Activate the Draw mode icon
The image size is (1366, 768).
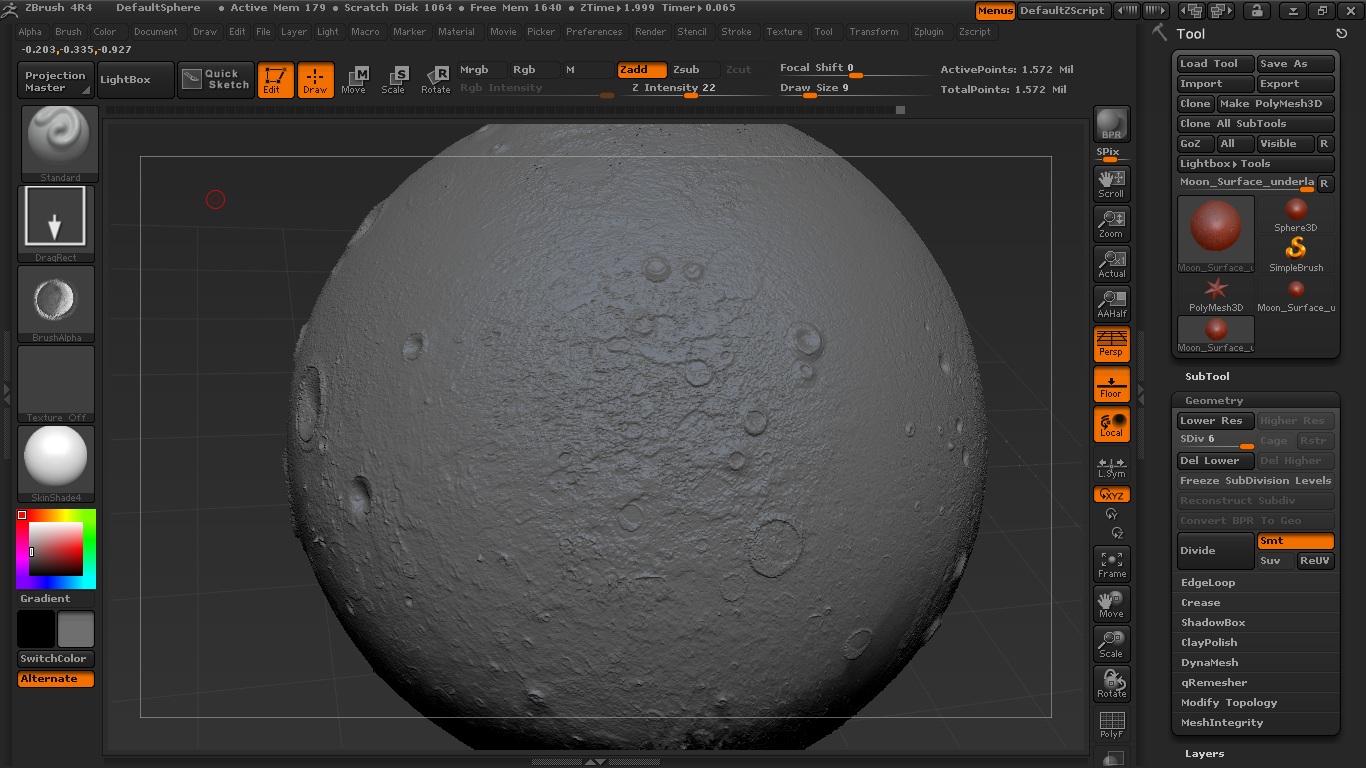315,81
